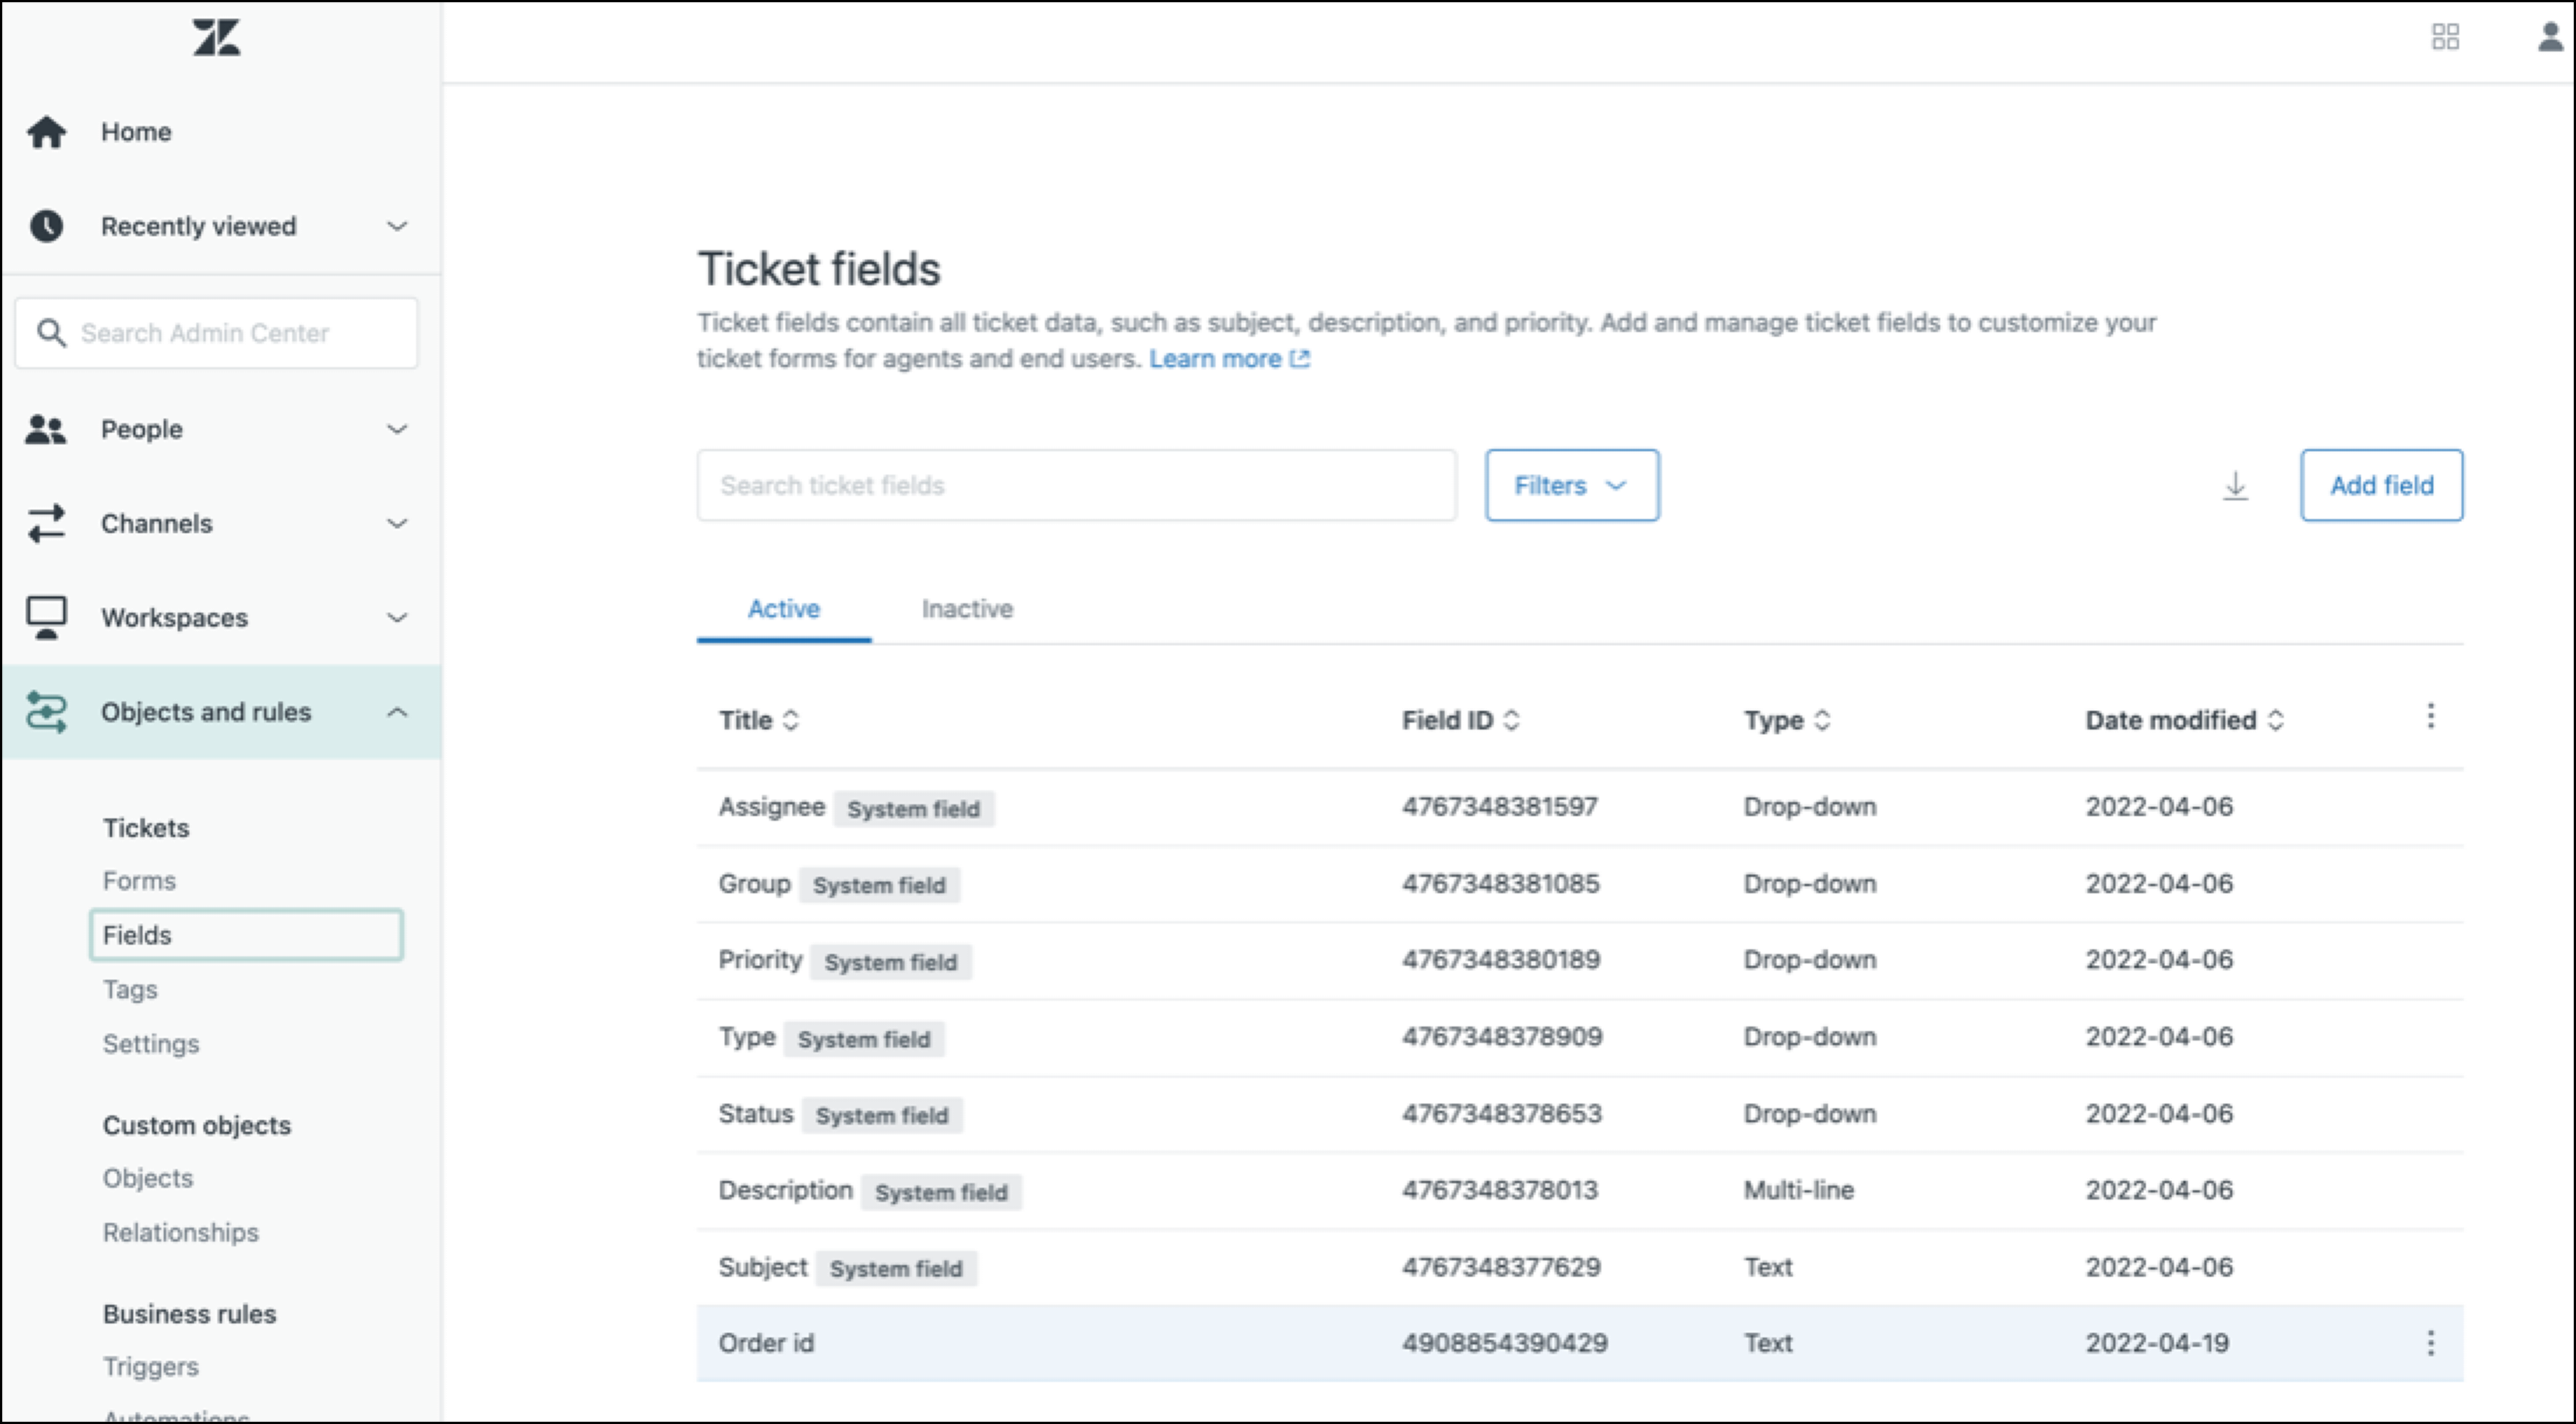The image size is (2576, 1424).
Task: Open Workspaces via its monitor icon
Action: (46, 617)
